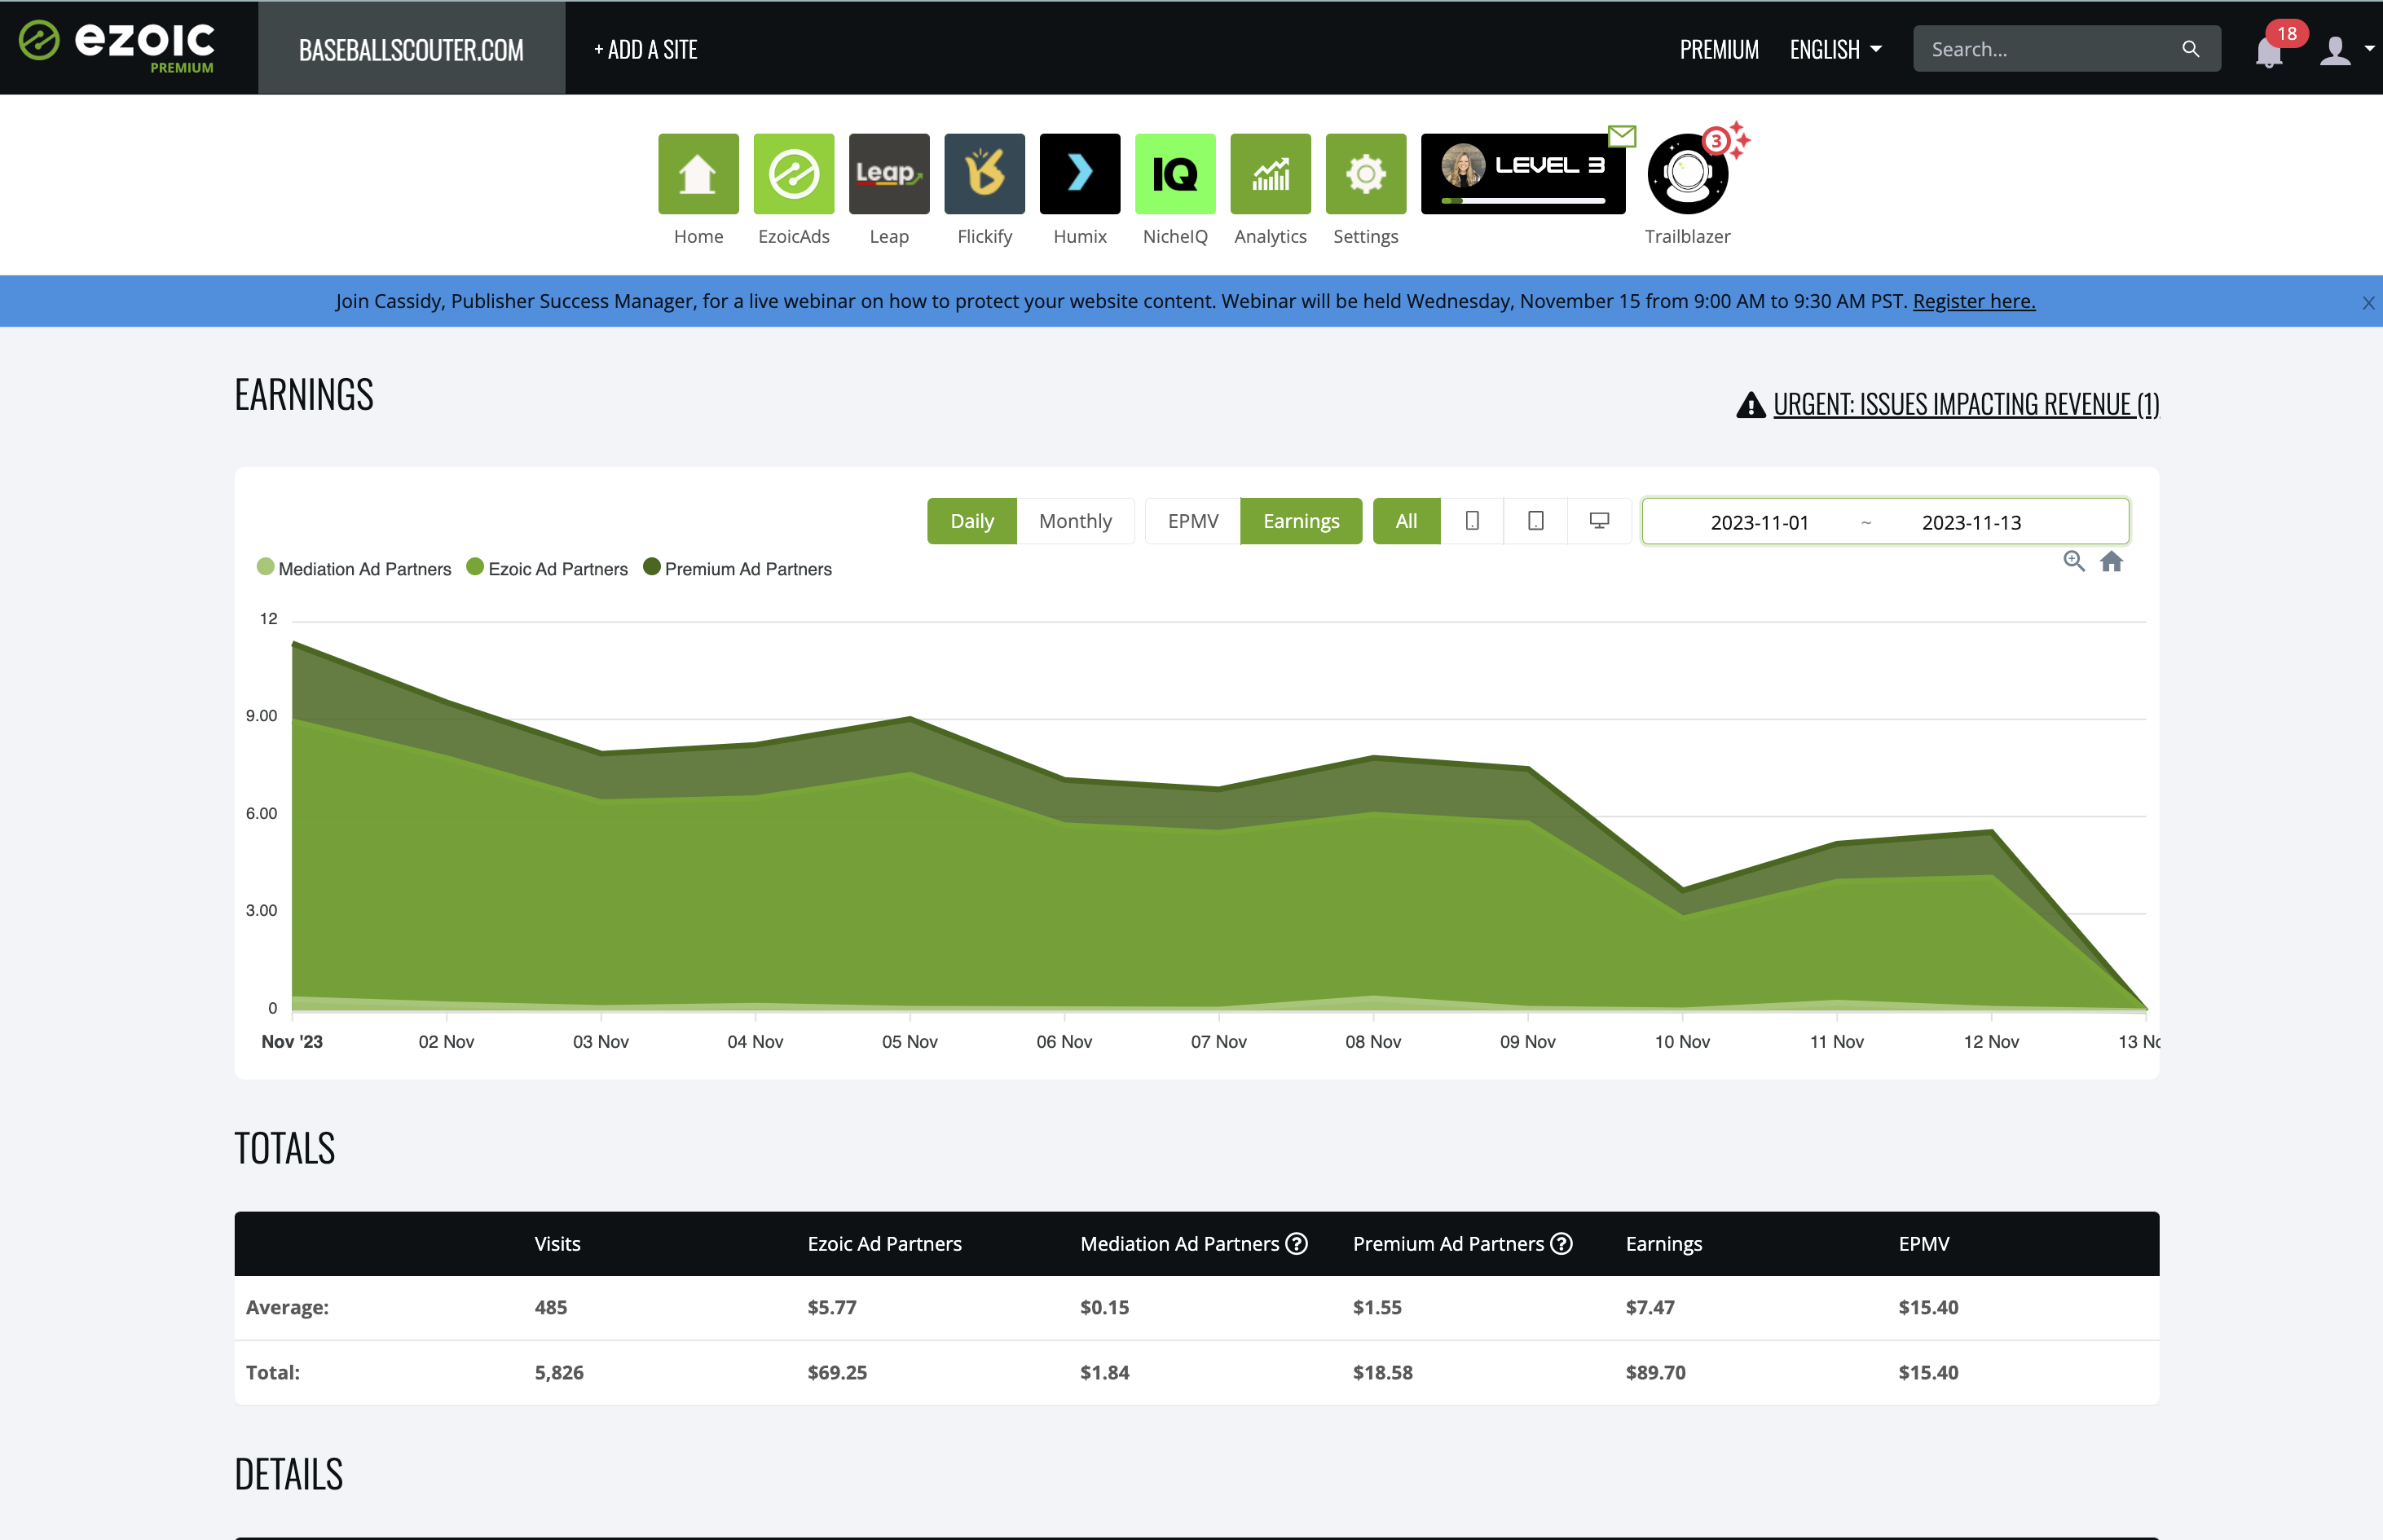Click the Ezoic Premium logo
The width and height of the screenshot is (2383, 1540).
tap(117, 46)
